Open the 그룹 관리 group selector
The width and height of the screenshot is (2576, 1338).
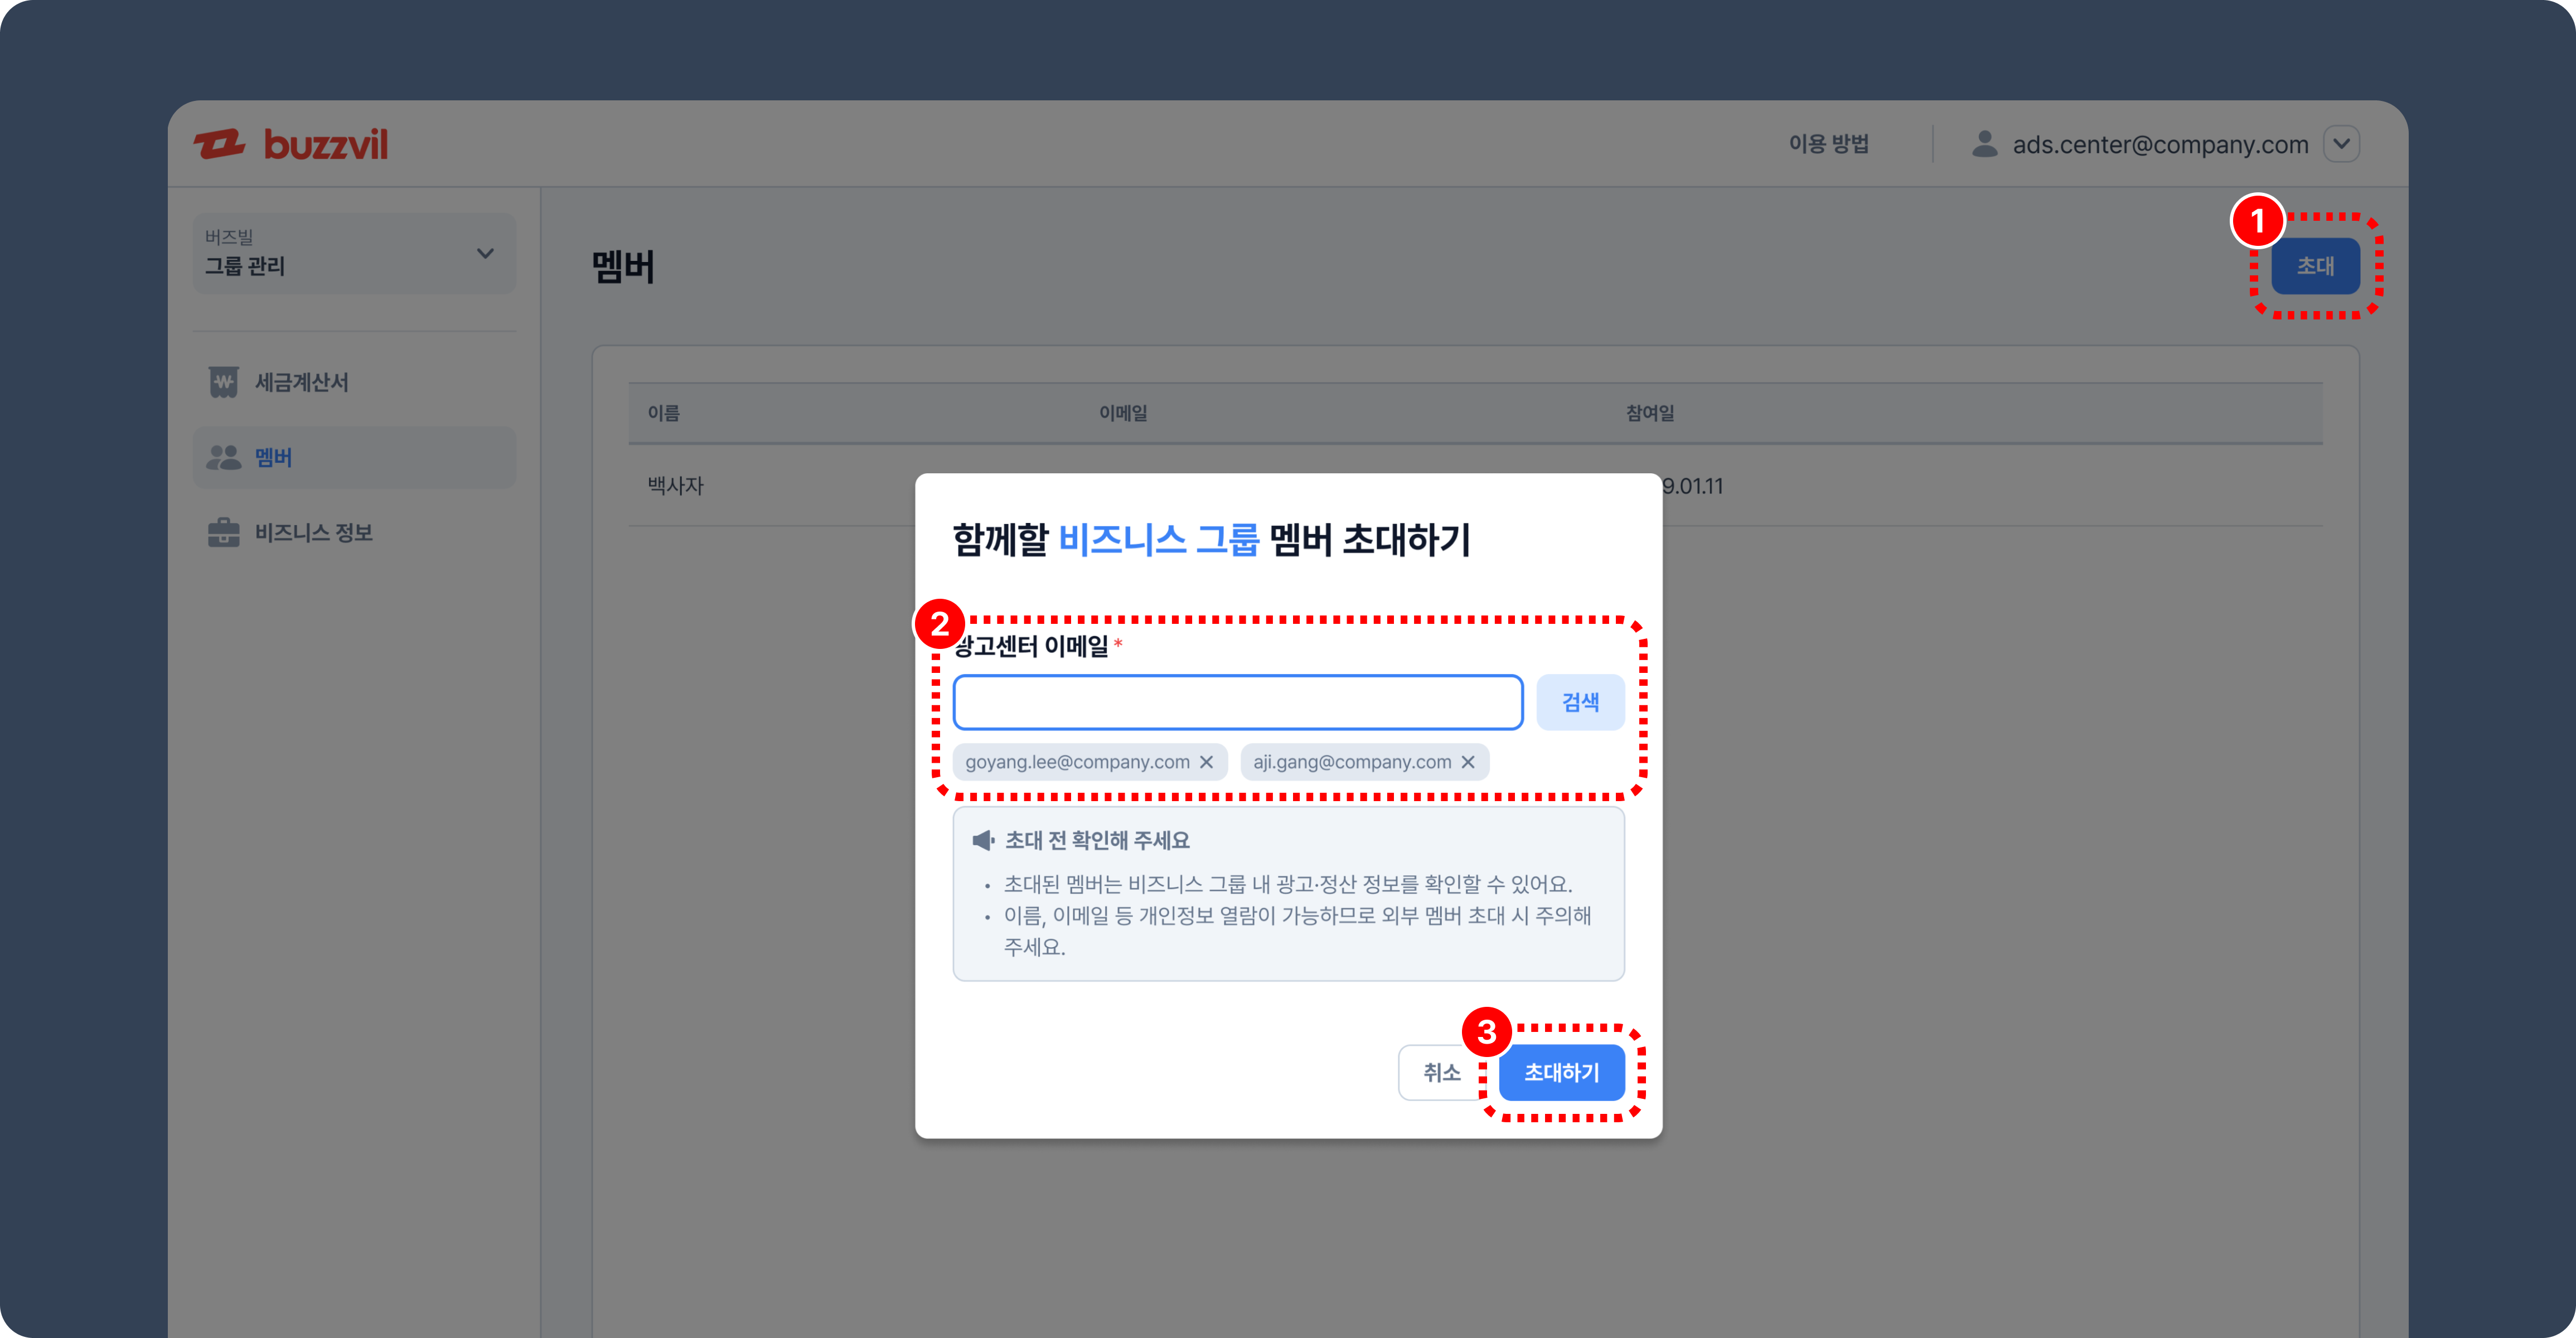pyautogui.click(x=354, y=253)
